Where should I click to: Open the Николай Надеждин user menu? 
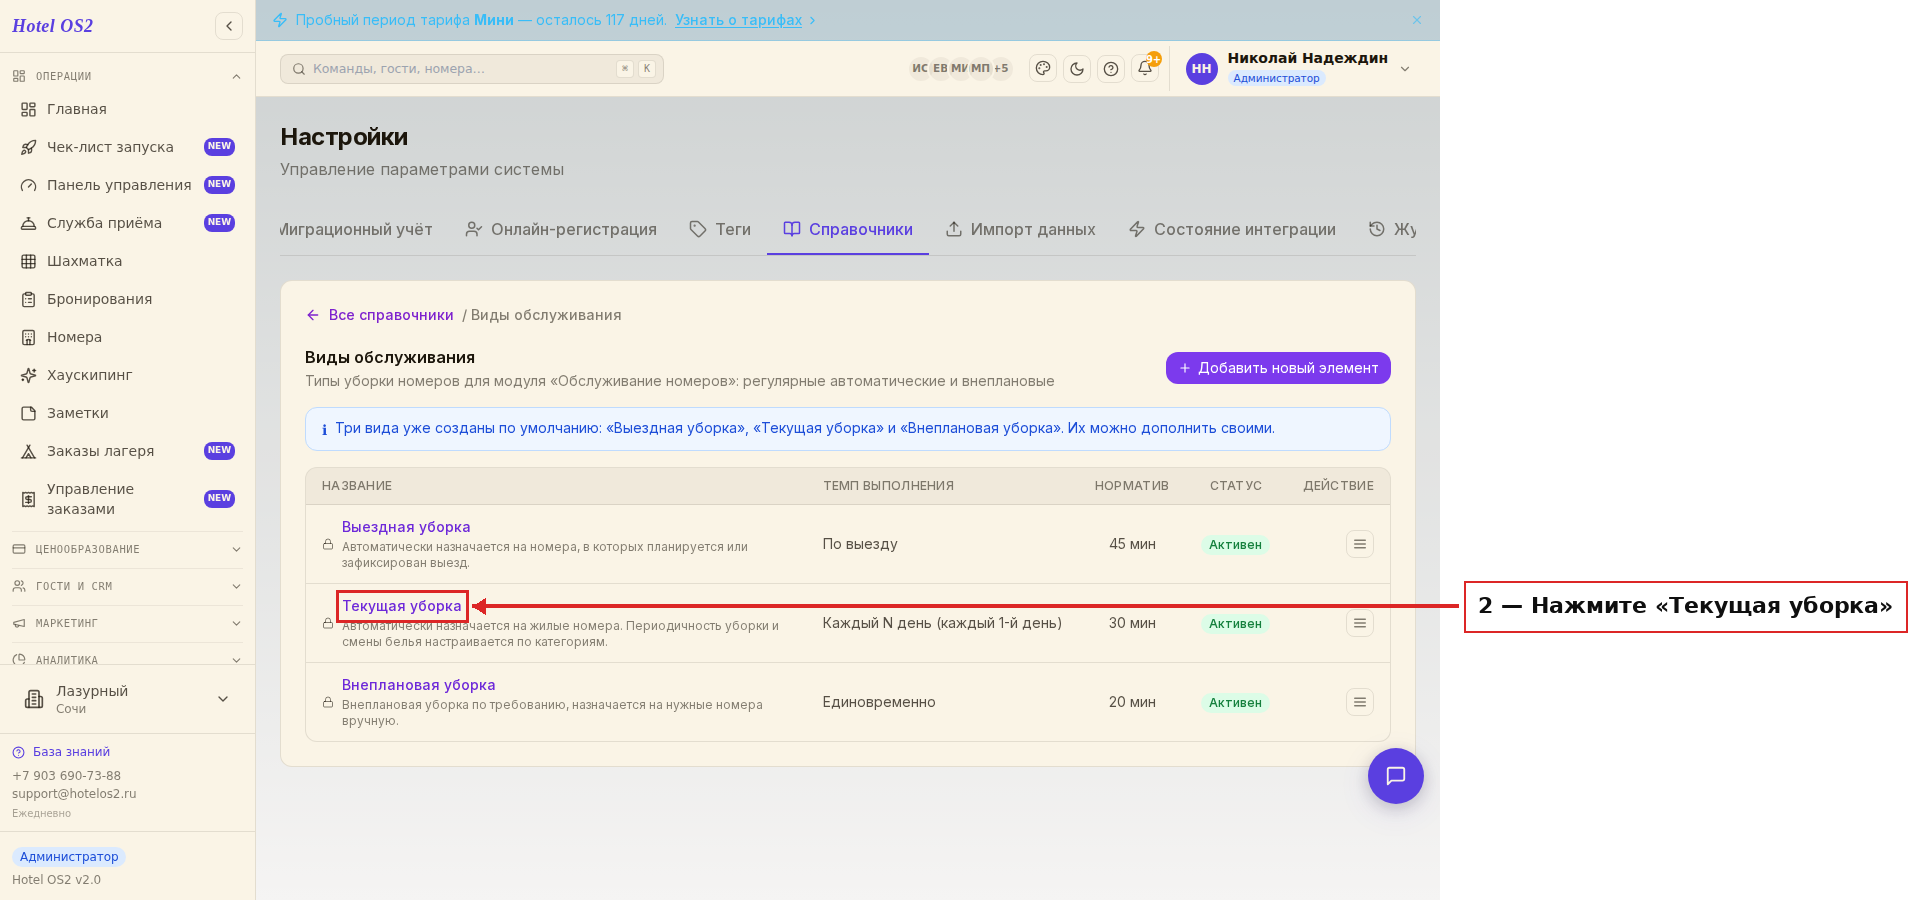[1300, 68]
